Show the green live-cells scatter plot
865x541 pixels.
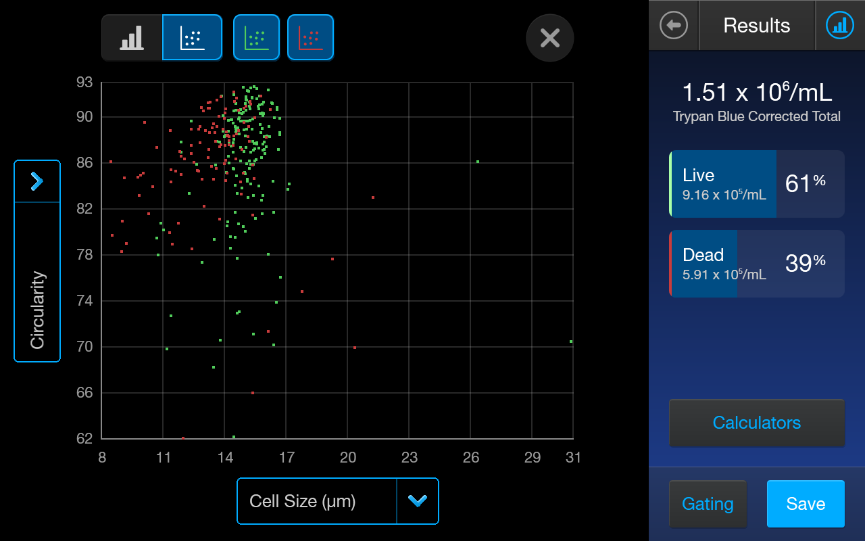[256, 38]
